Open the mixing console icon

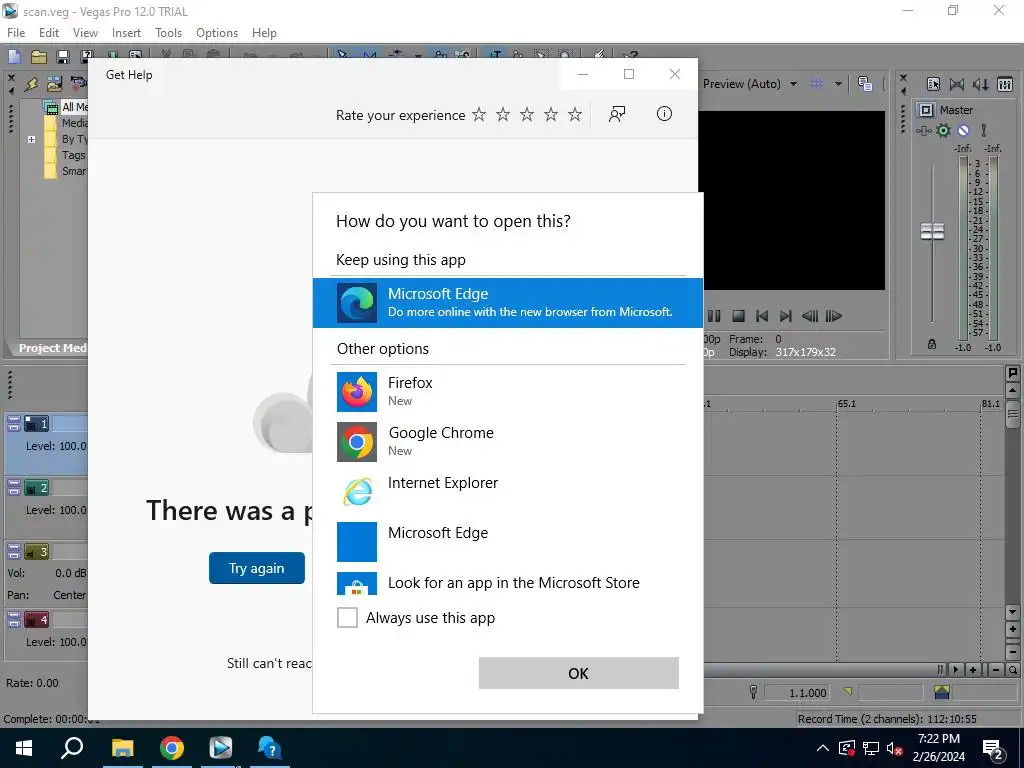point(1005,84)
